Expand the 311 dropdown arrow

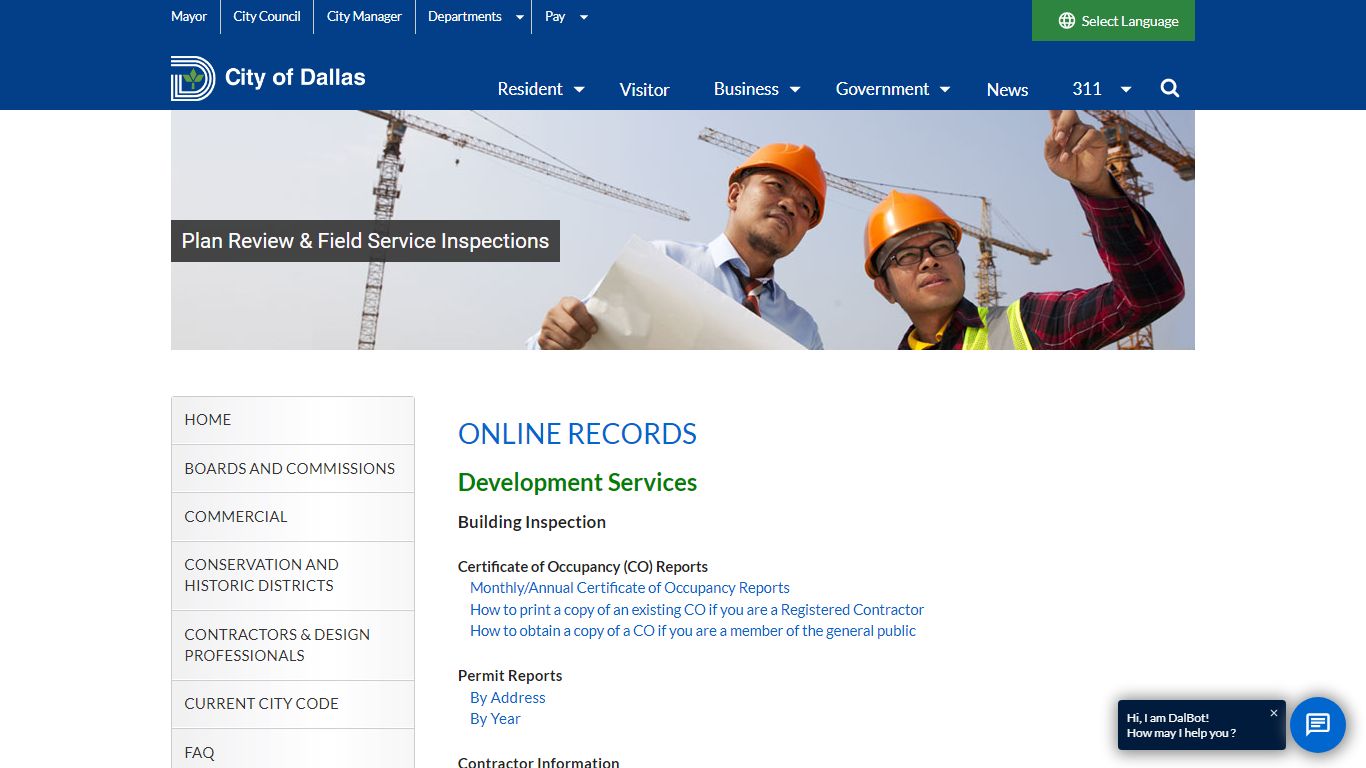pyautogui.click(x=1126, y=90)
